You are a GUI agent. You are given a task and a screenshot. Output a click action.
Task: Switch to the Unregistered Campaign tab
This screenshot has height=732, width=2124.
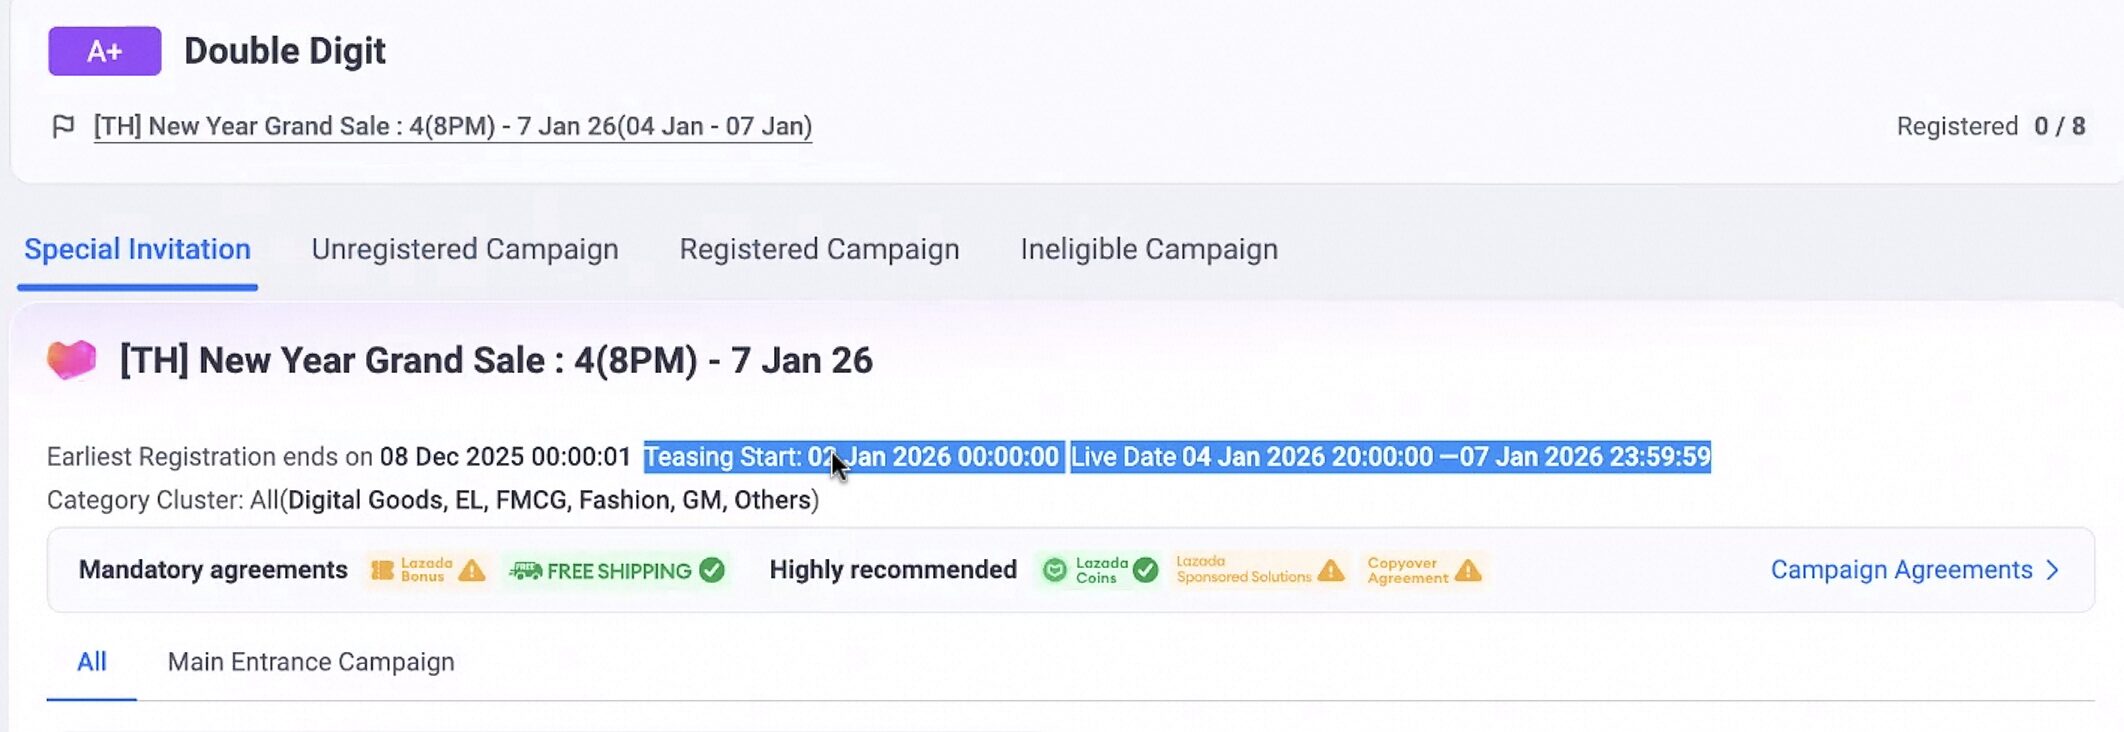[x=465, y=249]
